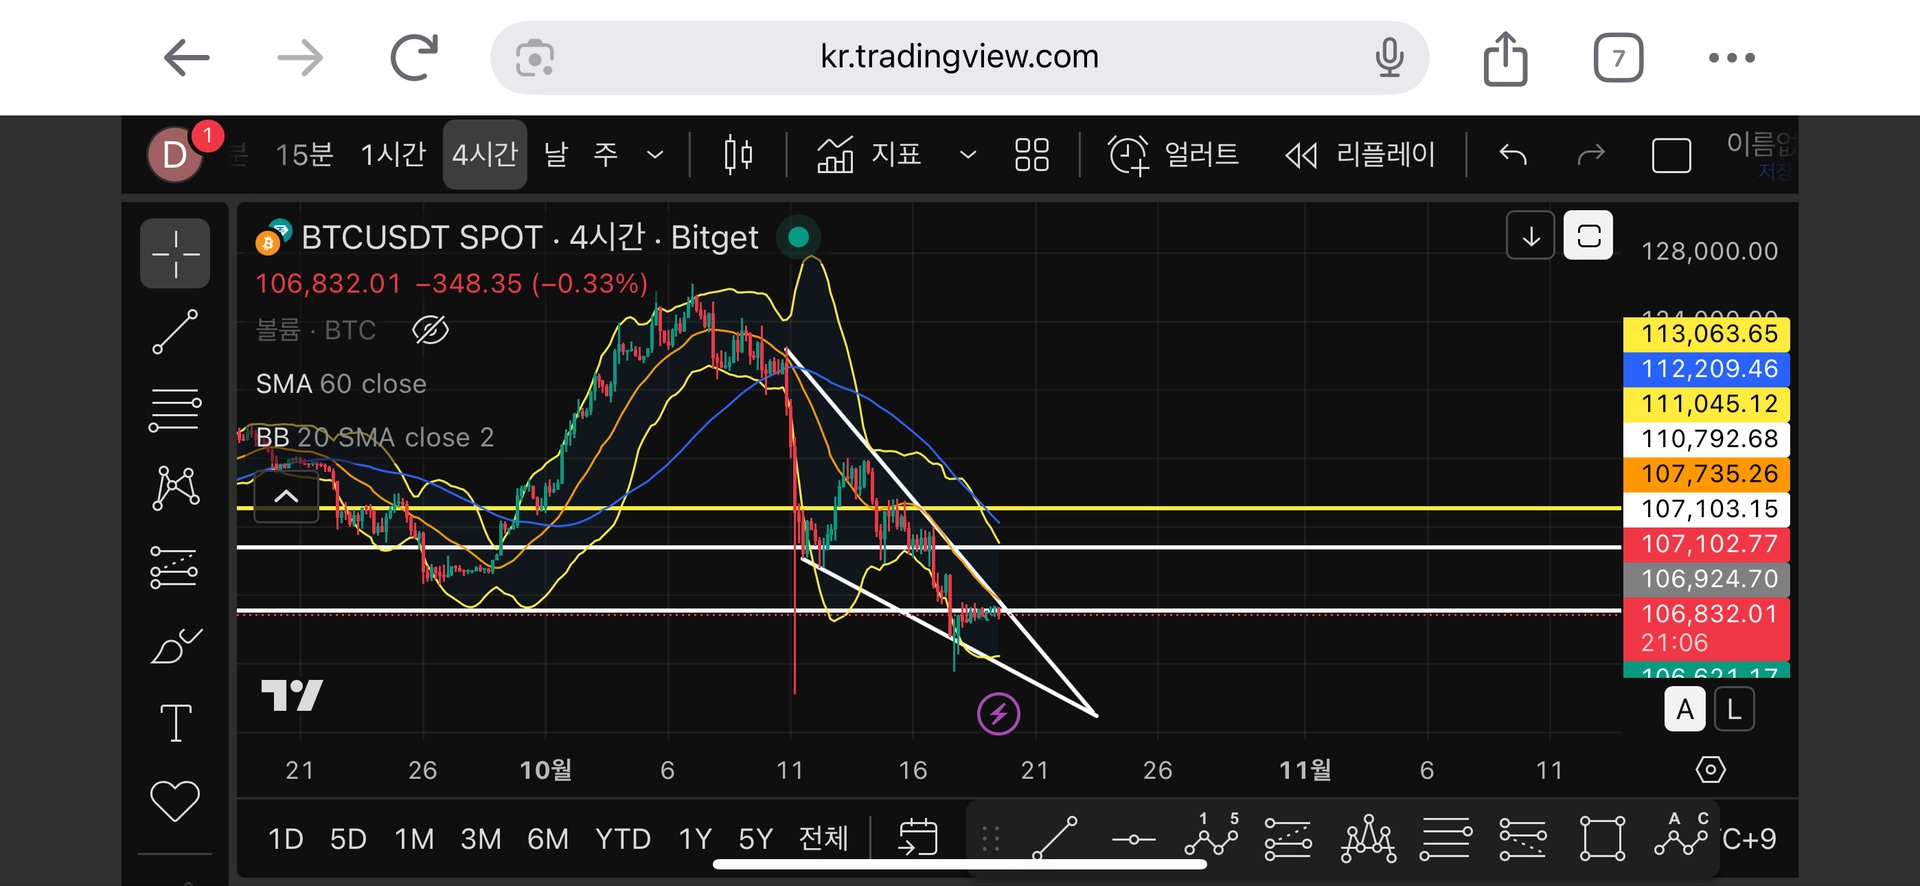Pick Elliott 1-5 wave from favorites toolbar
This screenshot has height=886, width=1920.
[1211, 835]
